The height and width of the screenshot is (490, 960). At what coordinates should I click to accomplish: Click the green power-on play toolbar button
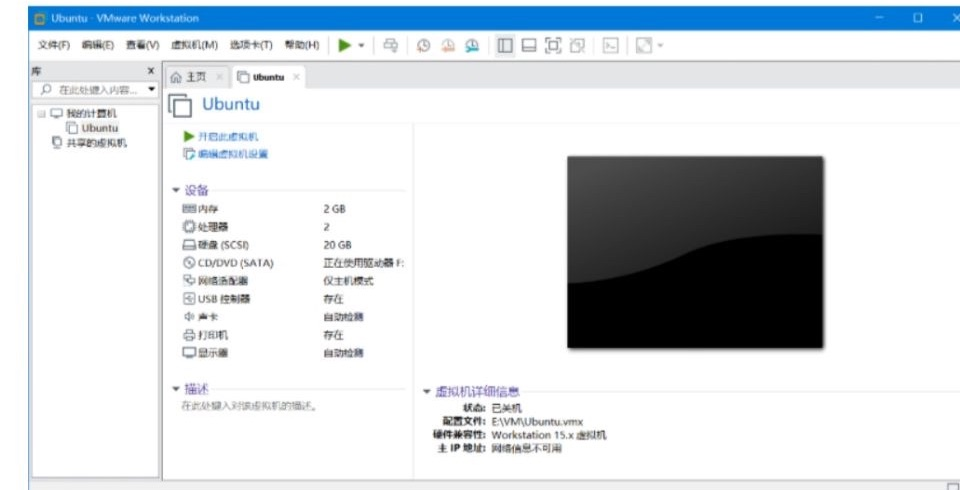(x=345, y=45)
